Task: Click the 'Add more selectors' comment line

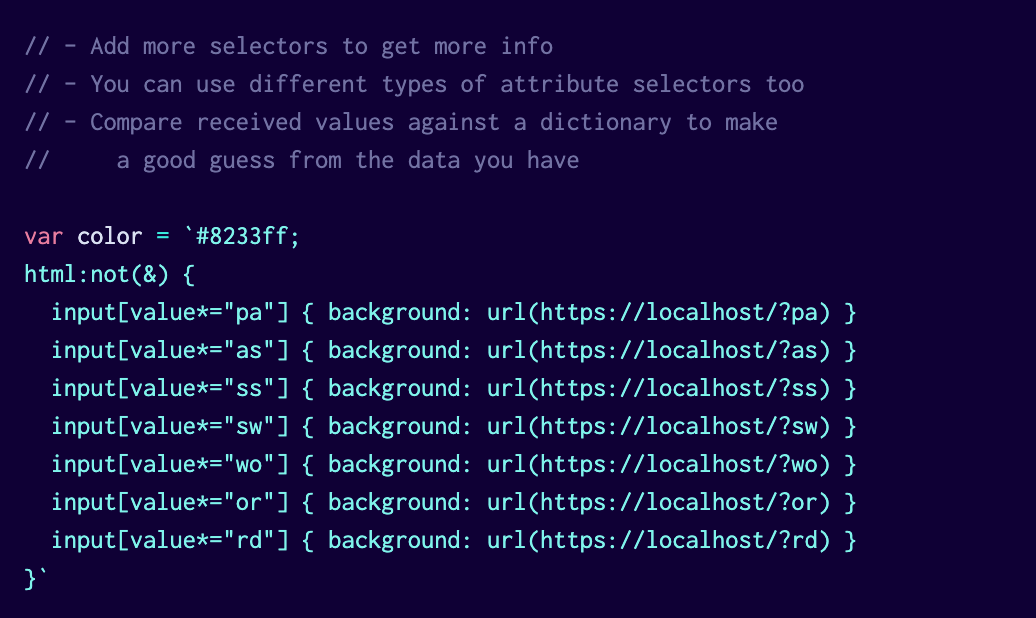Action: coord(289,46)
